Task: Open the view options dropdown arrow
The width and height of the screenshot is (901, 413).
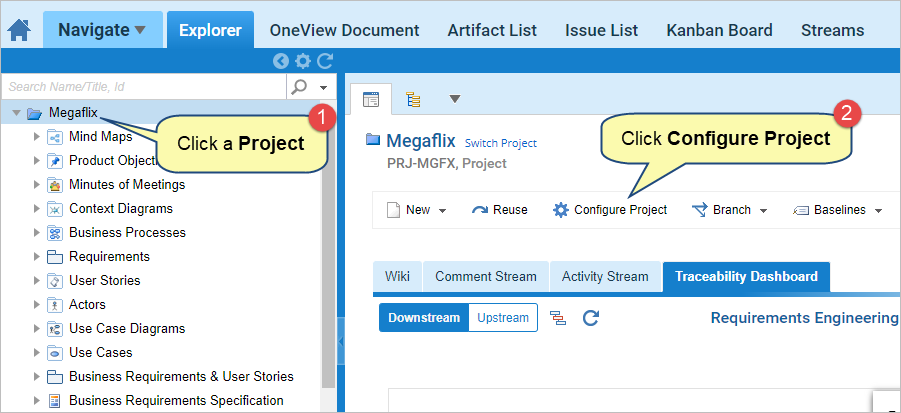Action: (455, 99)
